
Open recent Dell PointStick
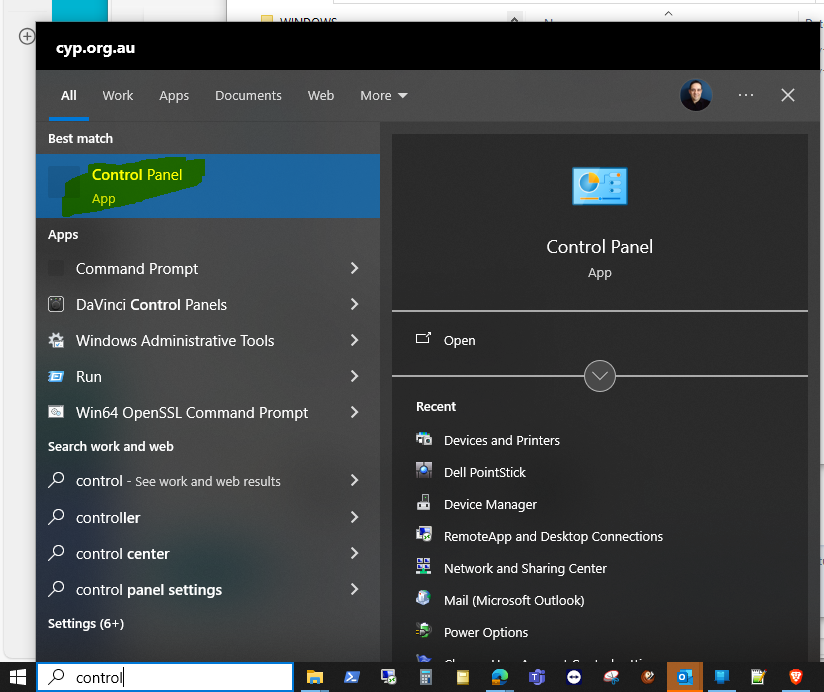485,472
